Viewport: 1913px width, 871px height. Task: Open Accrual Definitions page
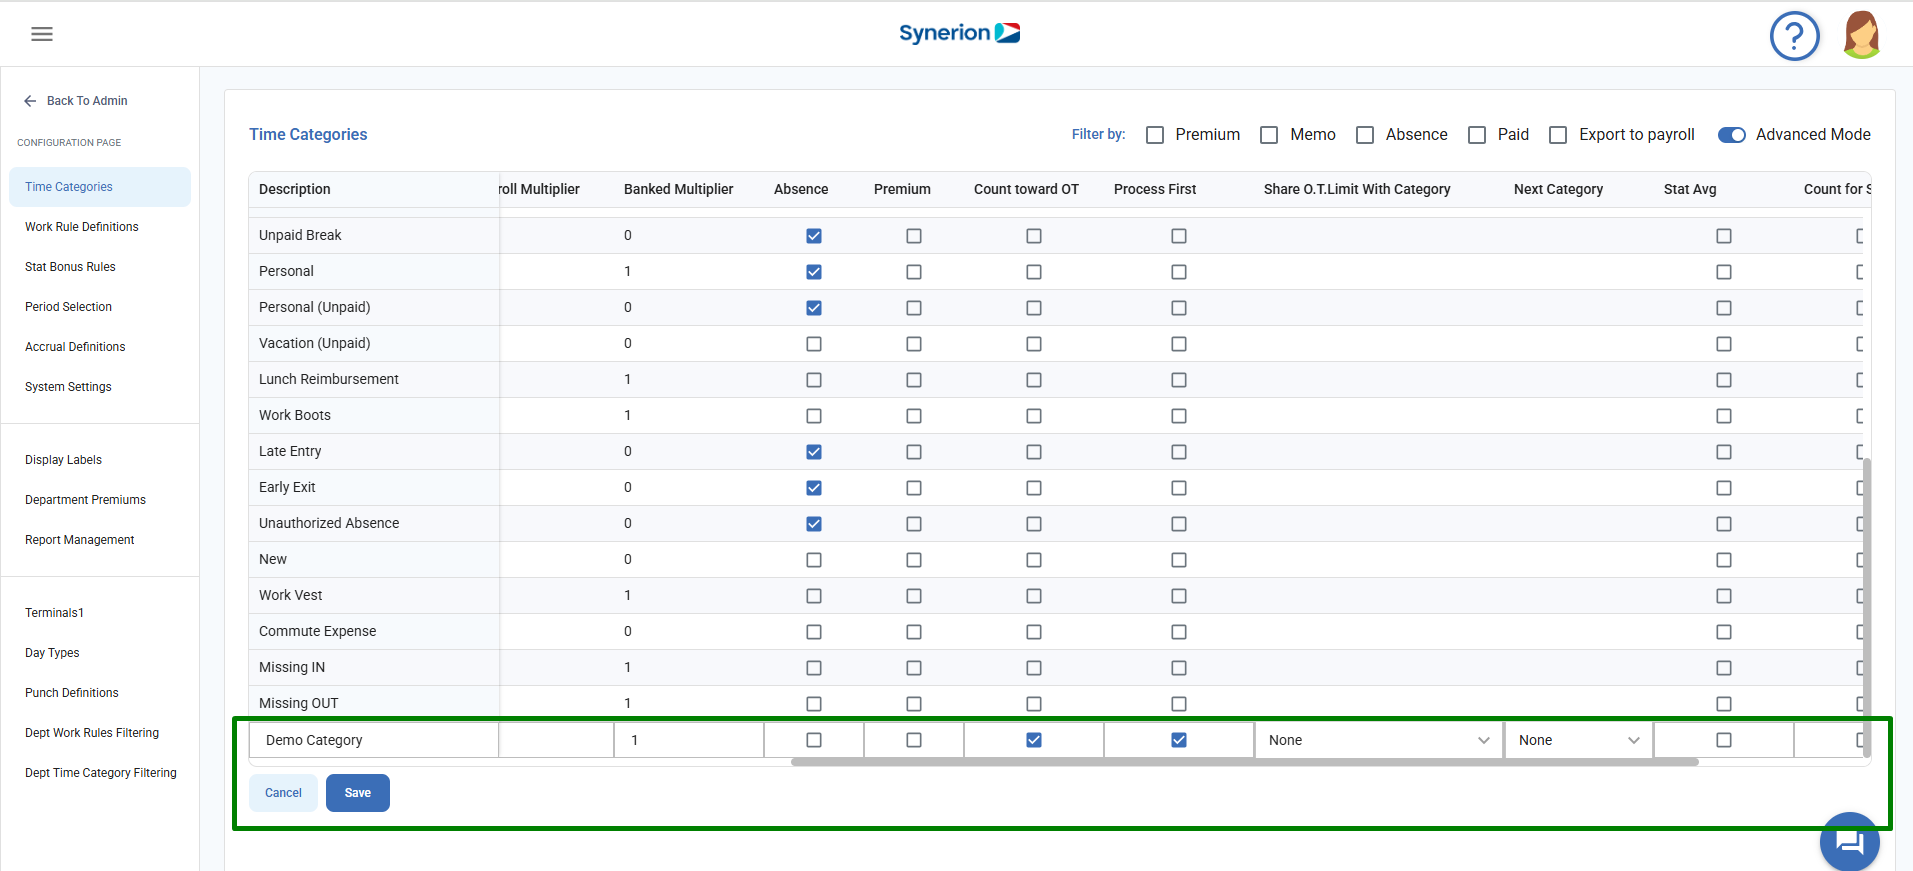[x=75, y=347]
